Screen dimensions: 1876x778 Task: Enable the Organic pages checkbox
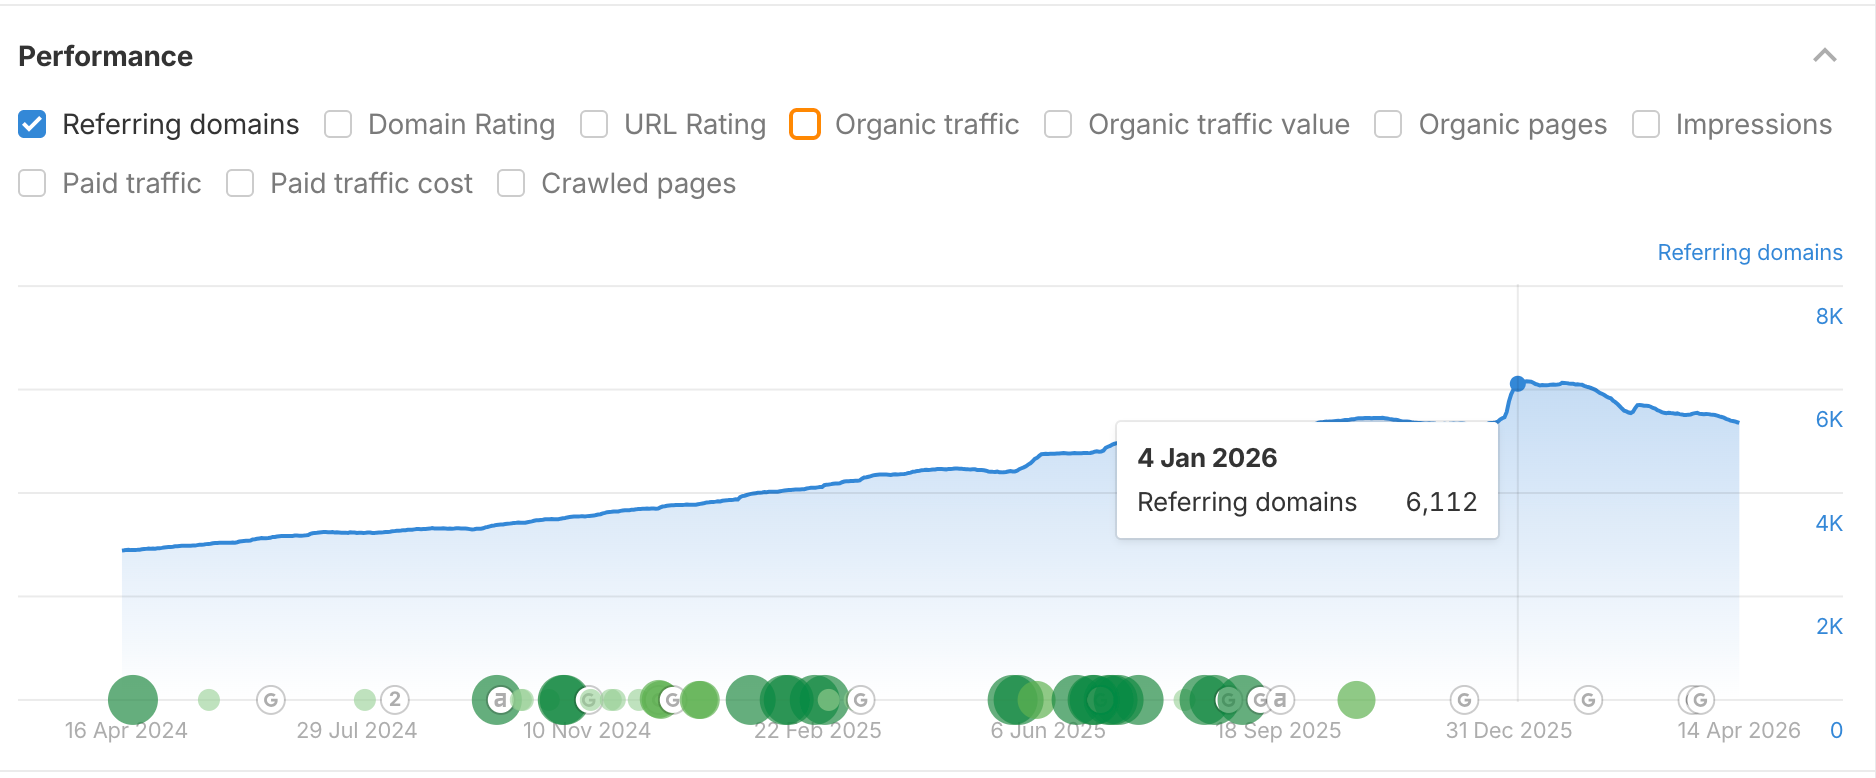pyautogui.click(x=1388, y=124)
